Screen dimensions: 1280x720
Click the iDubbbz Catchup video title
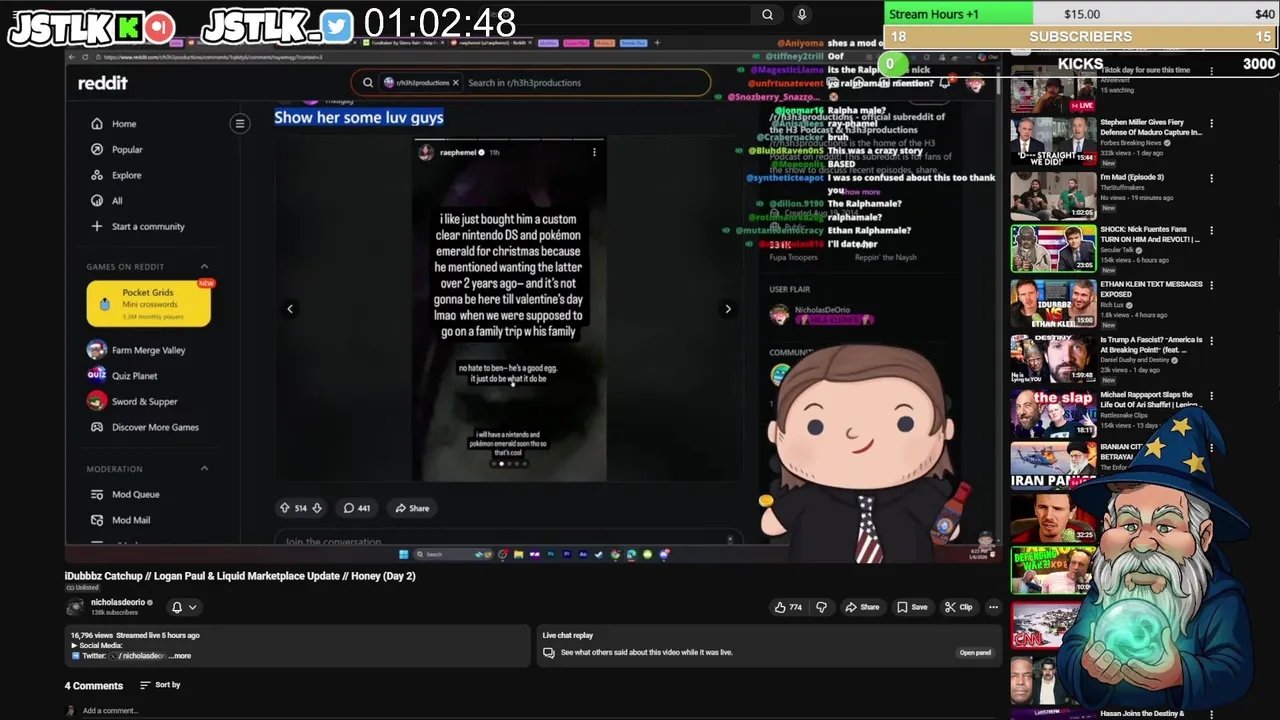tap(240, 576)
